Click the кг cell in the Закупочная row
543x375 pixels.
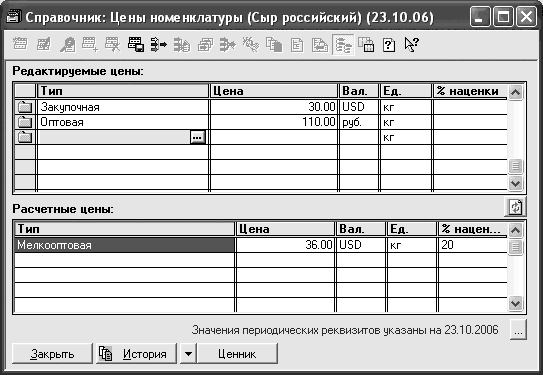(406, 107)
